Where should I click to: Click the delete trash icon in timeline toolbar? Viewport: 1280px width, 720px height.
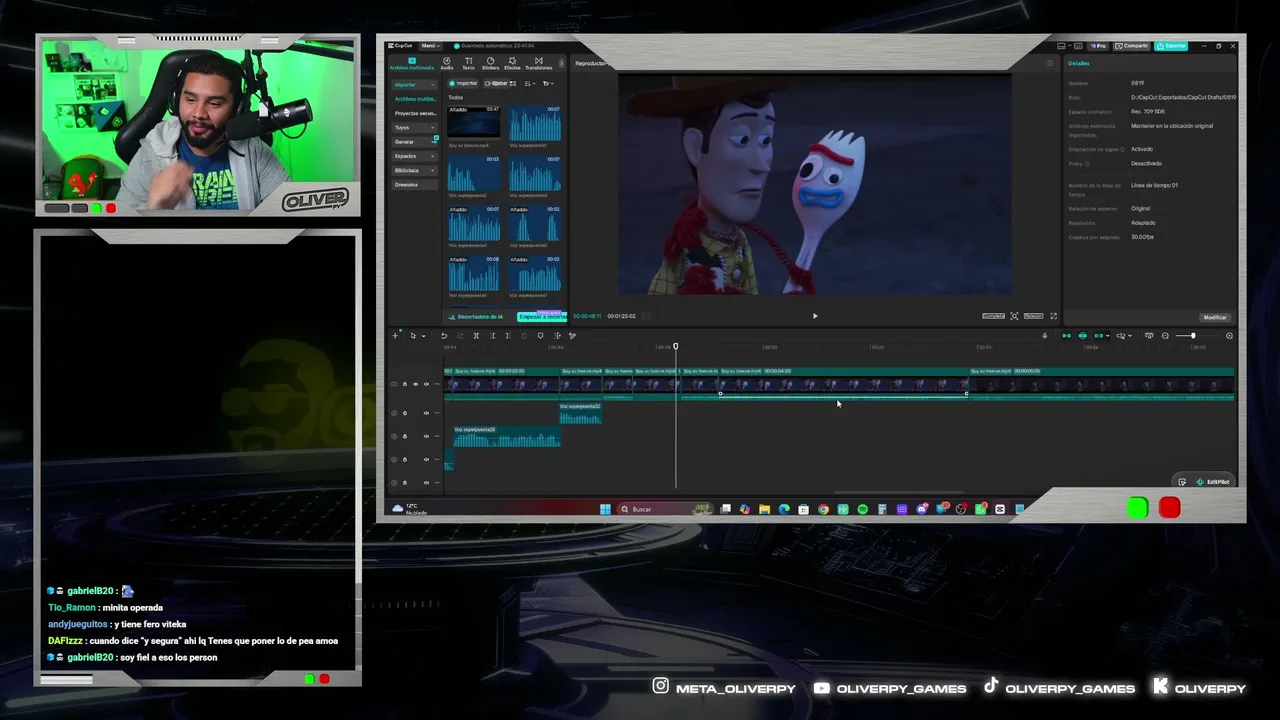[x=524, y=336]
